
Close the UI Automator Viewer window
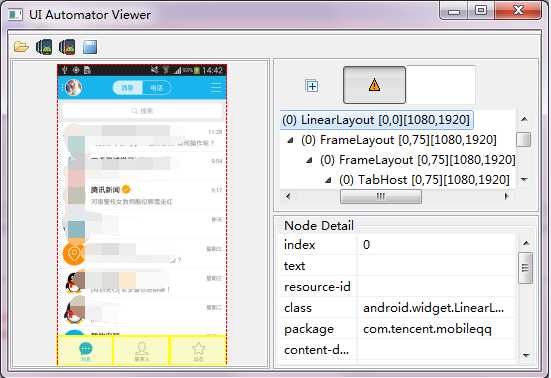[x=518, y=10]
